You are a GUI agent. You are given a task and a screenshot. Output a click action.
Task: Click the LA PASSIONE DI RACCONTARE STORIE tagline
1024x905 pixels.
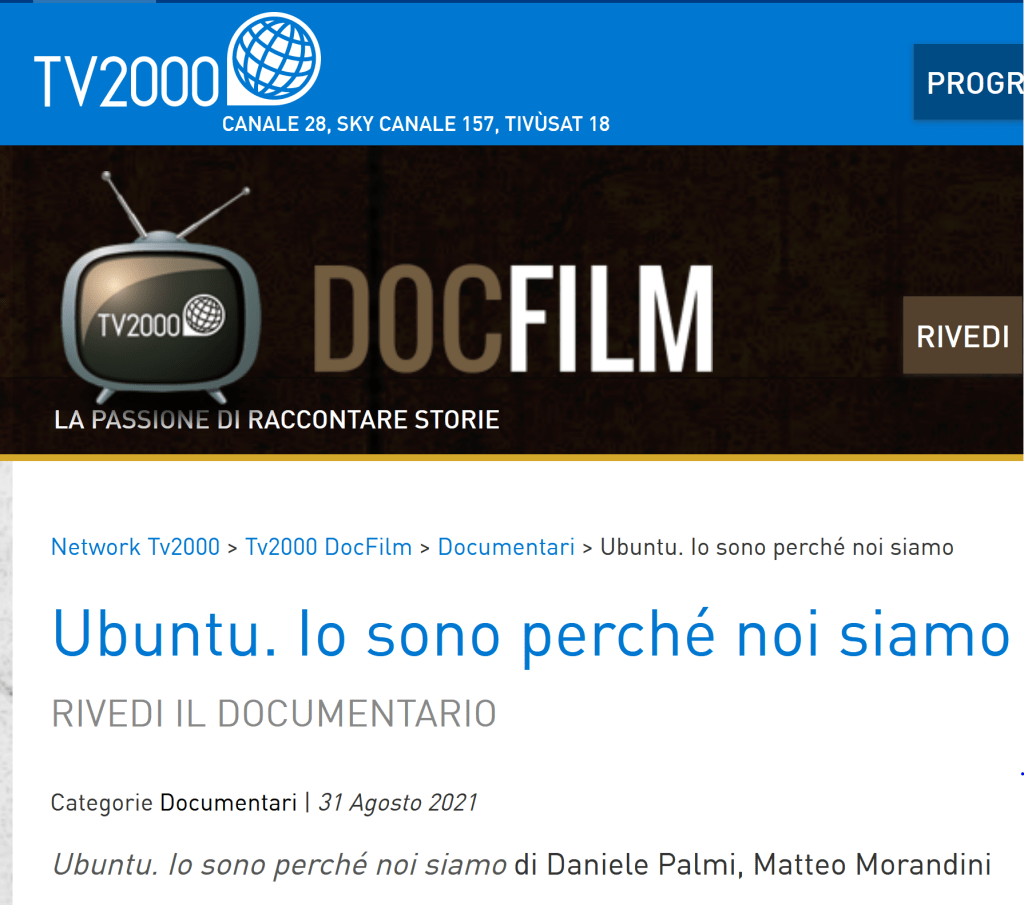click(276, 419)
